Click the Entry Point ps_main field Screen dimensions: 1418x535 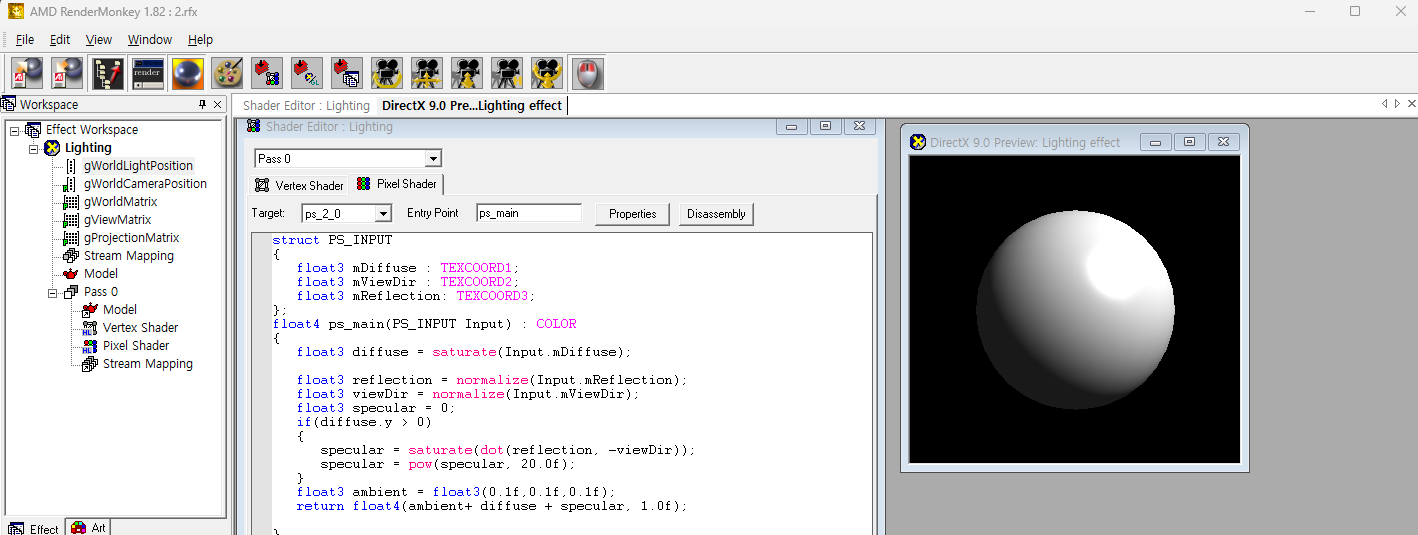point(529,213)
